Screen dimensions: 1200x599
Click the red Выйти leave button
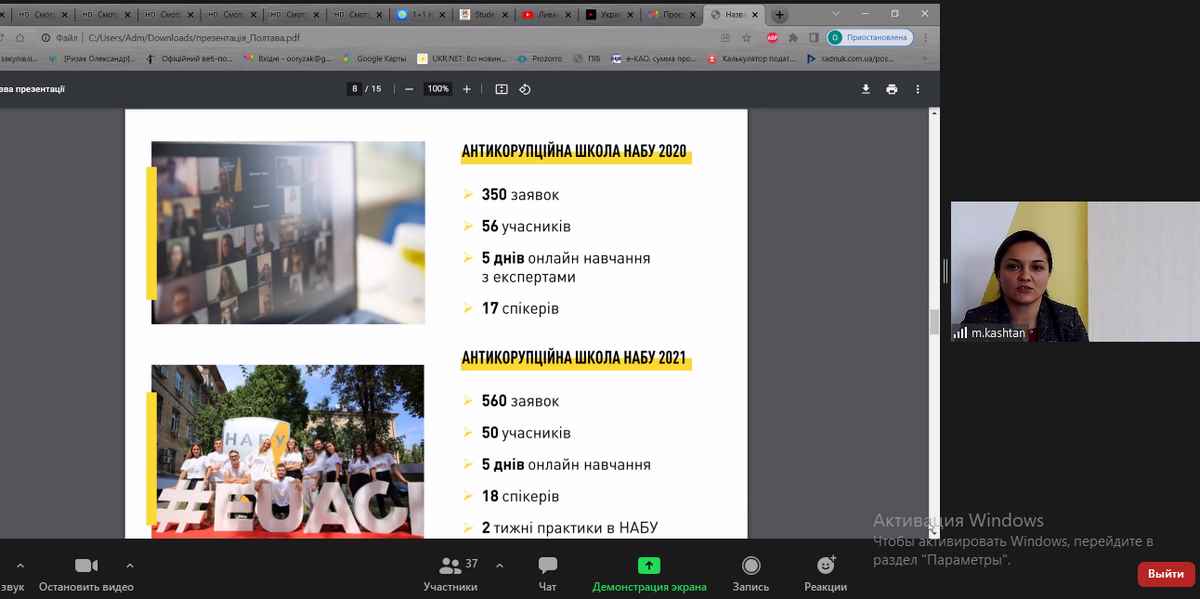coord(1165,574)
